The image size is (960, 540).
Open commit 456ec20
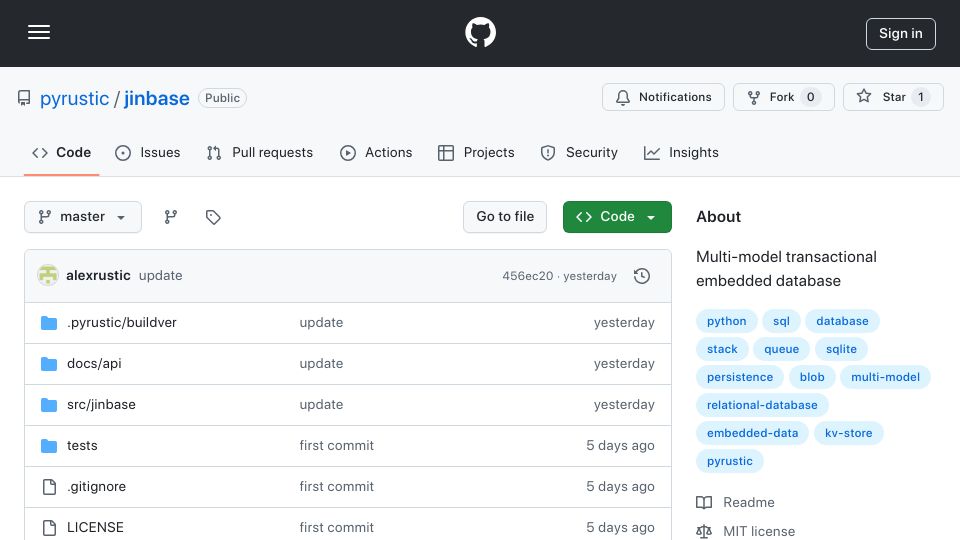(x=528, y=276)
